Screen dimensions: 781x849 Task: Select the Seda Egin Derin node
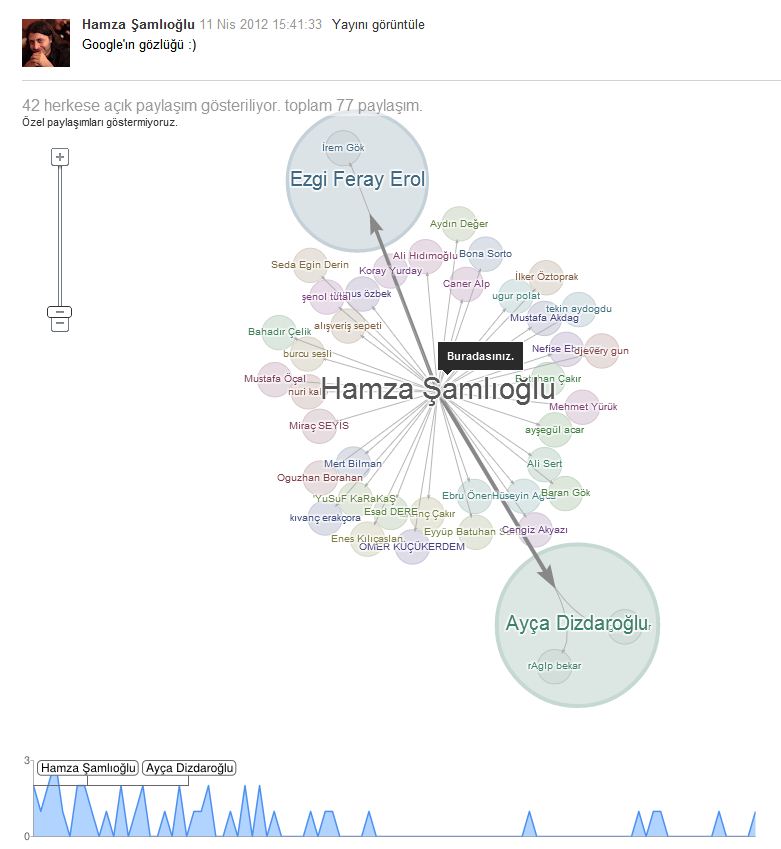tap(310, 265)
